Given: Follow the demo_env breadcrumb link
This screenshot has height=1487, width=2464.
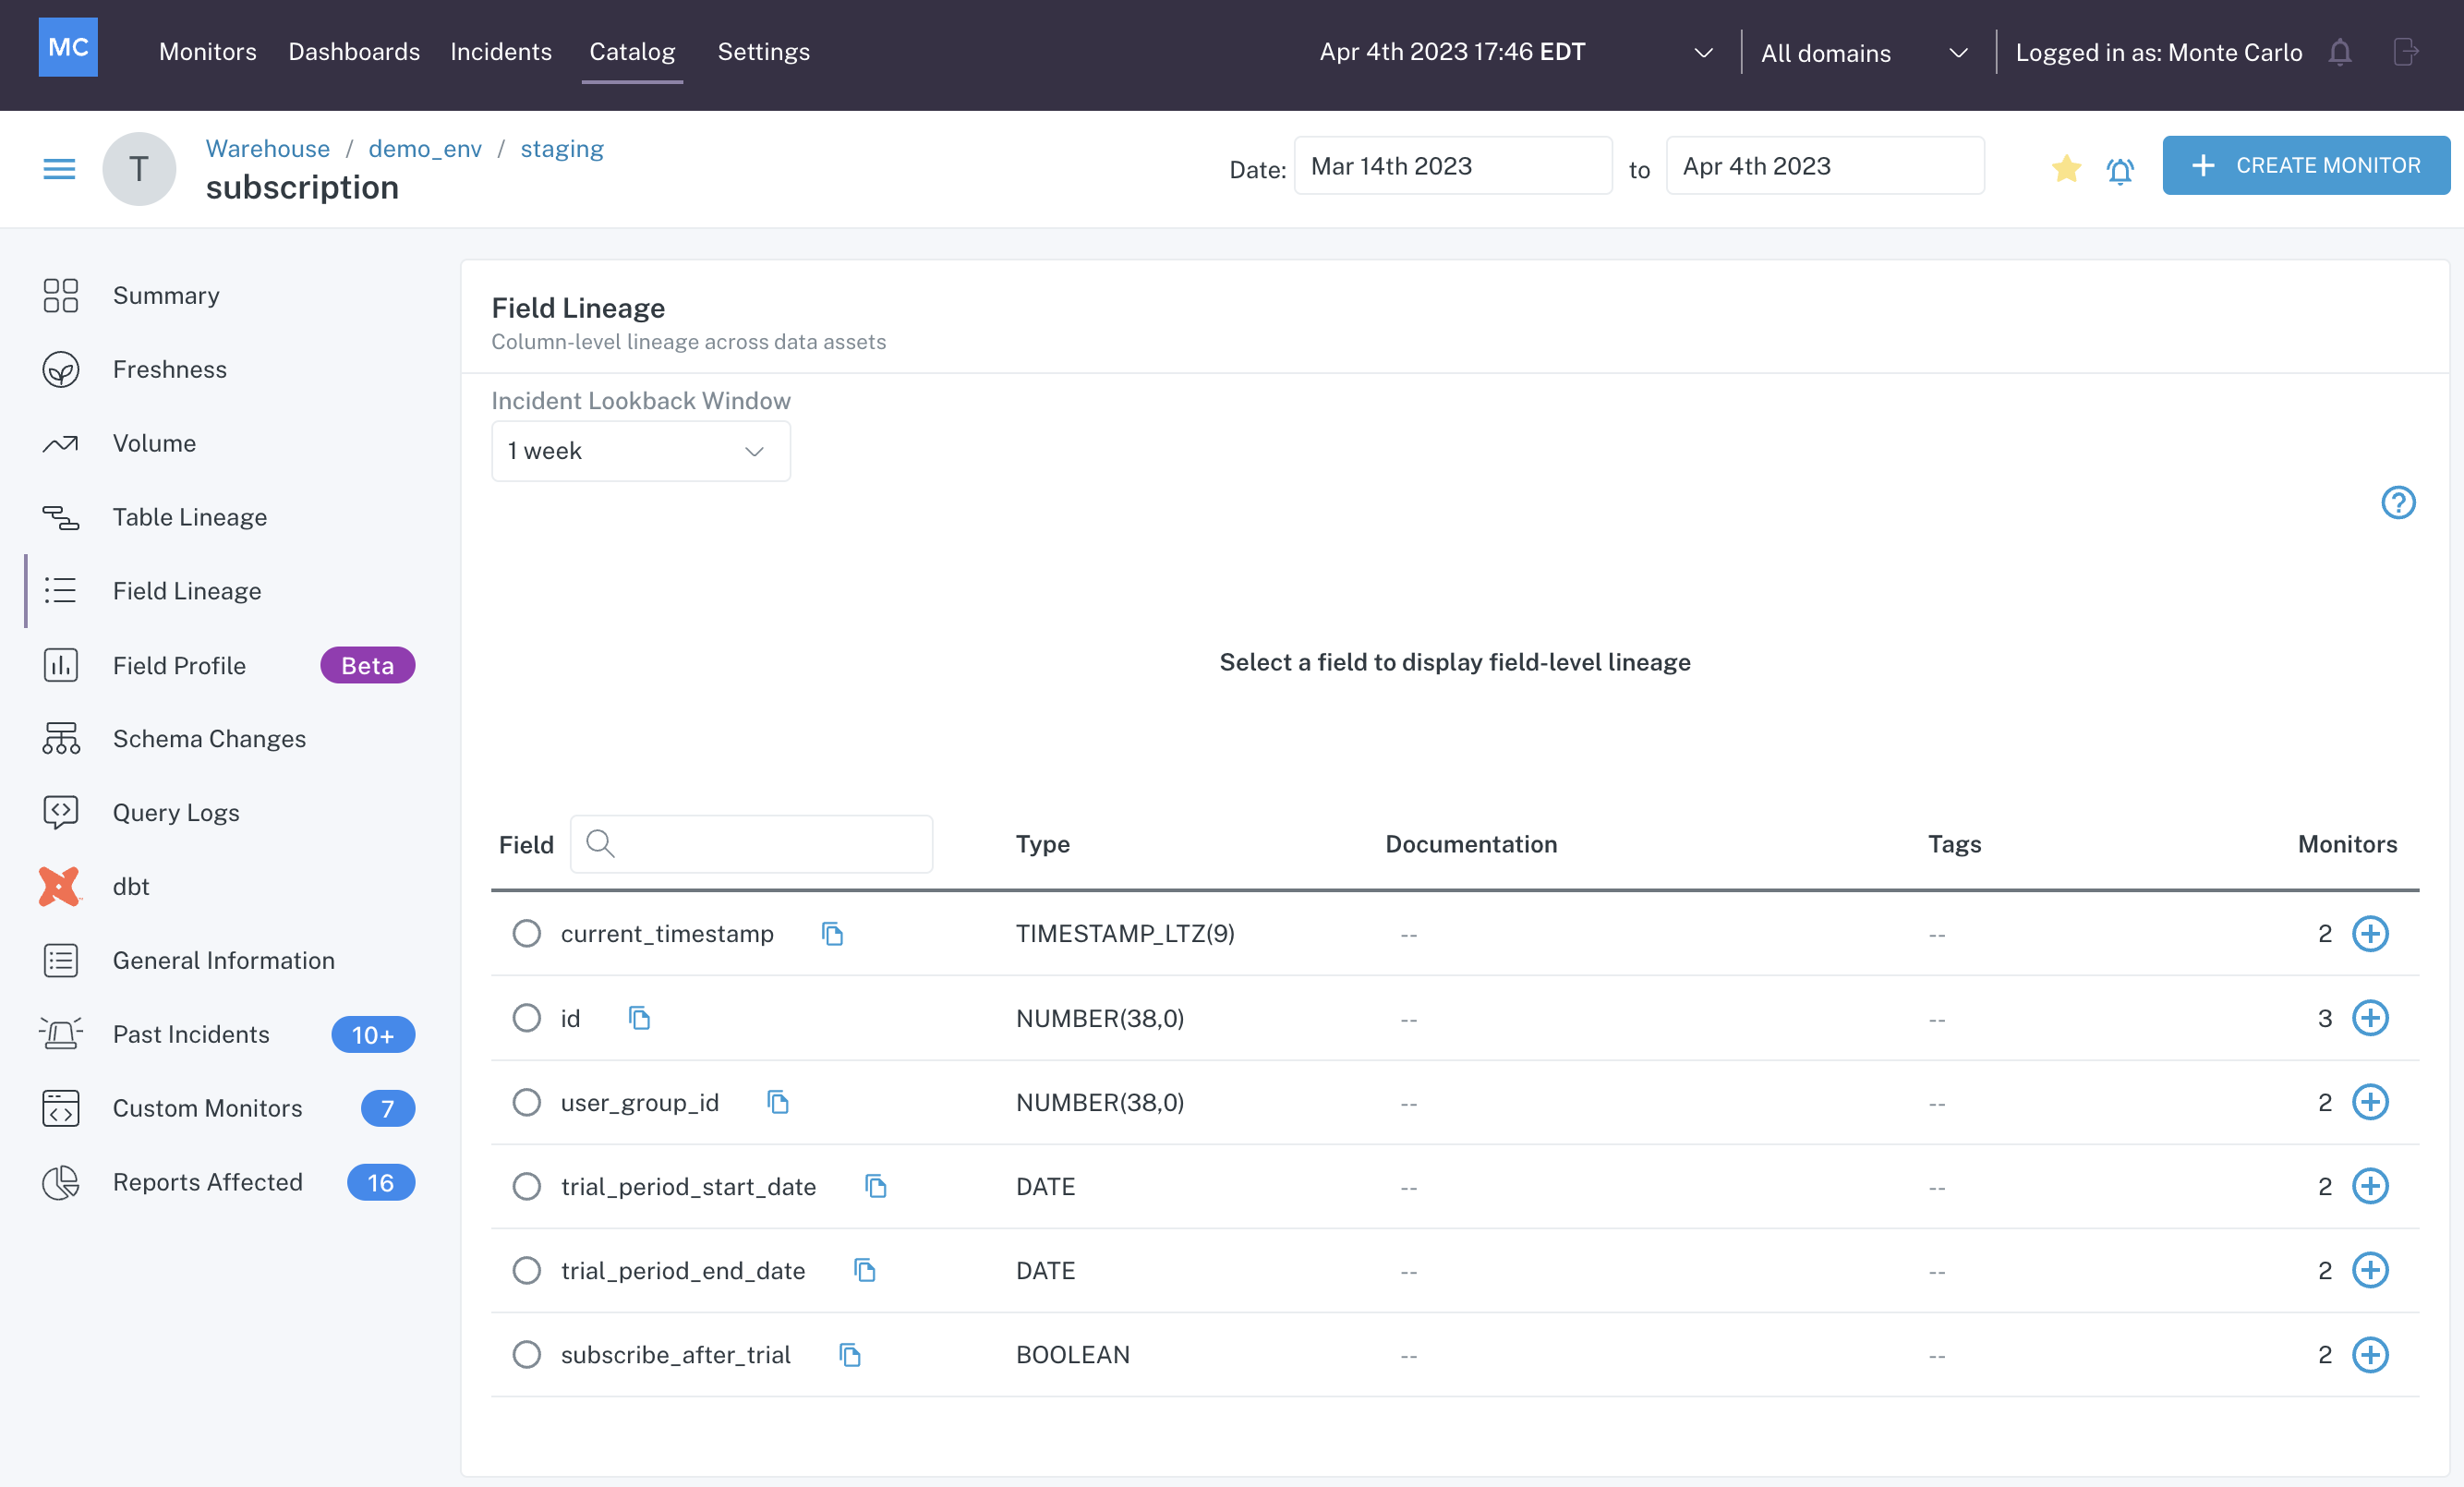Looking at the screenshot, I should [424, 148].
